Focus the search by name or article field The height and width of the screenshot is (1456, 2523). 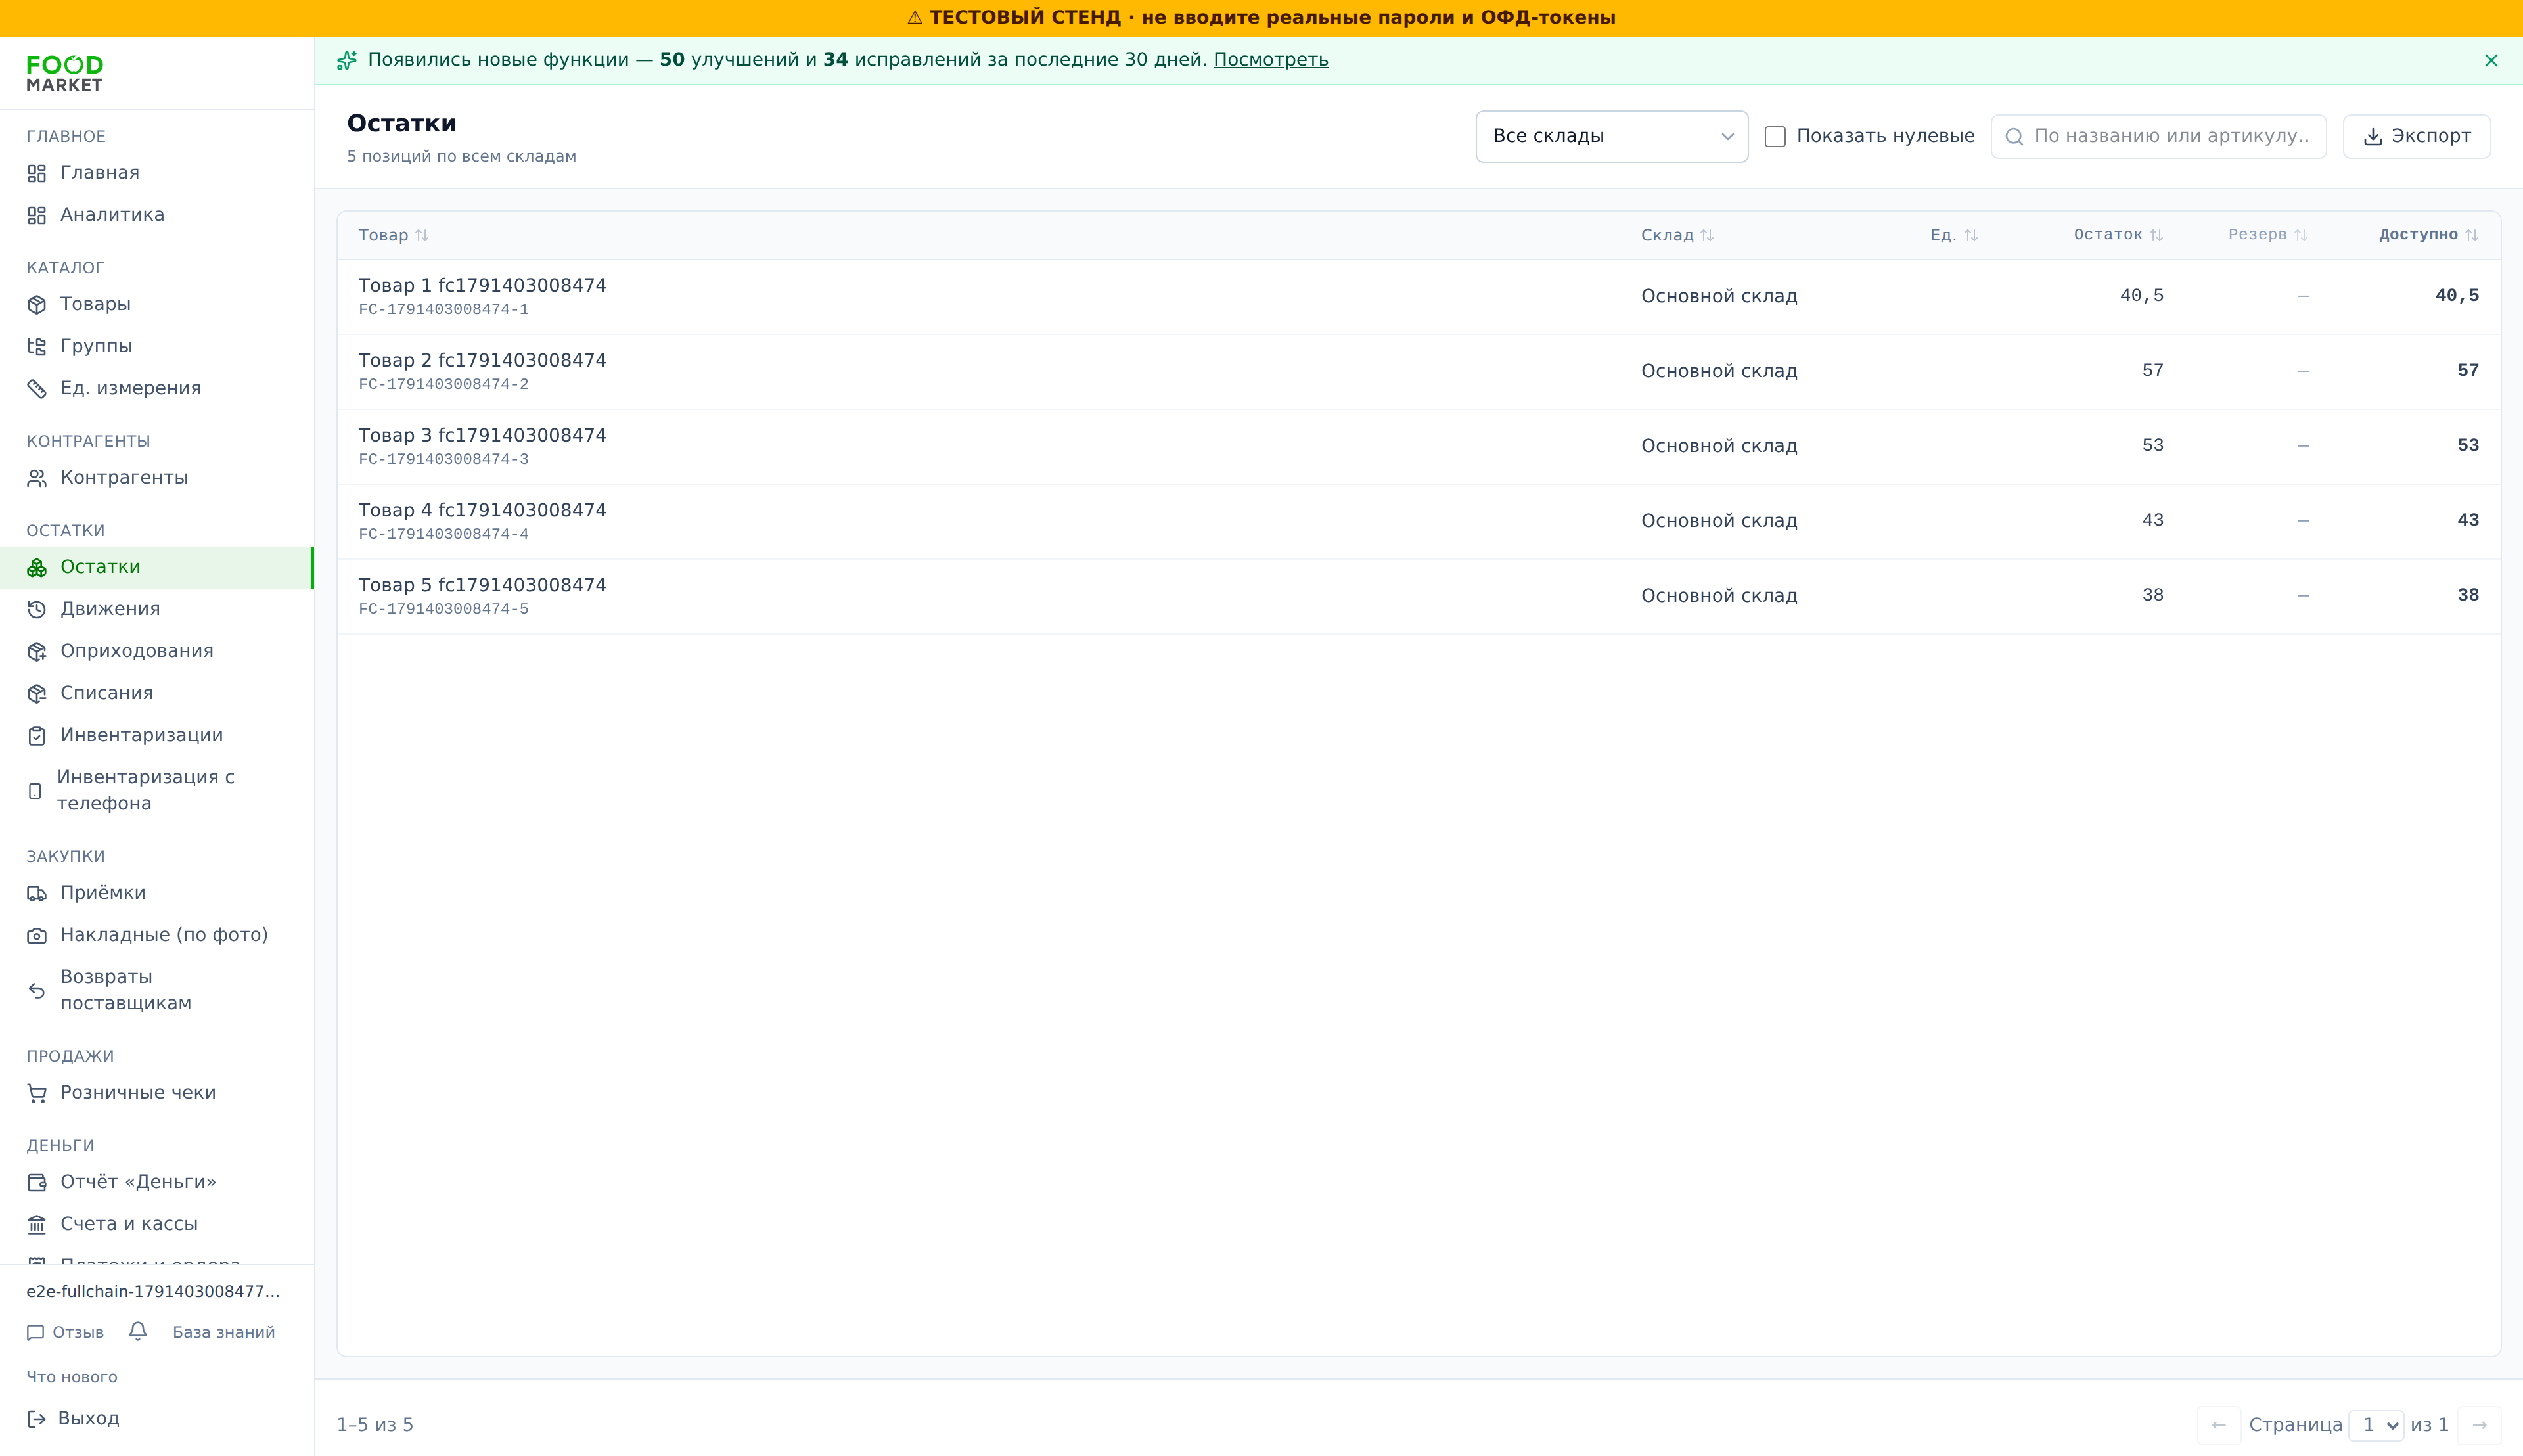tap(2158, 137)
